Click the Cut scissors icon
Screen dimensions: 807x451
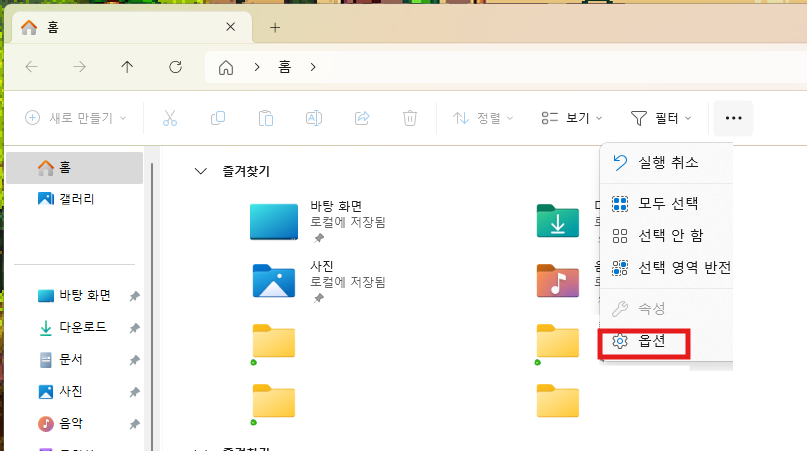pyautogui.click(x=170, y=118)
